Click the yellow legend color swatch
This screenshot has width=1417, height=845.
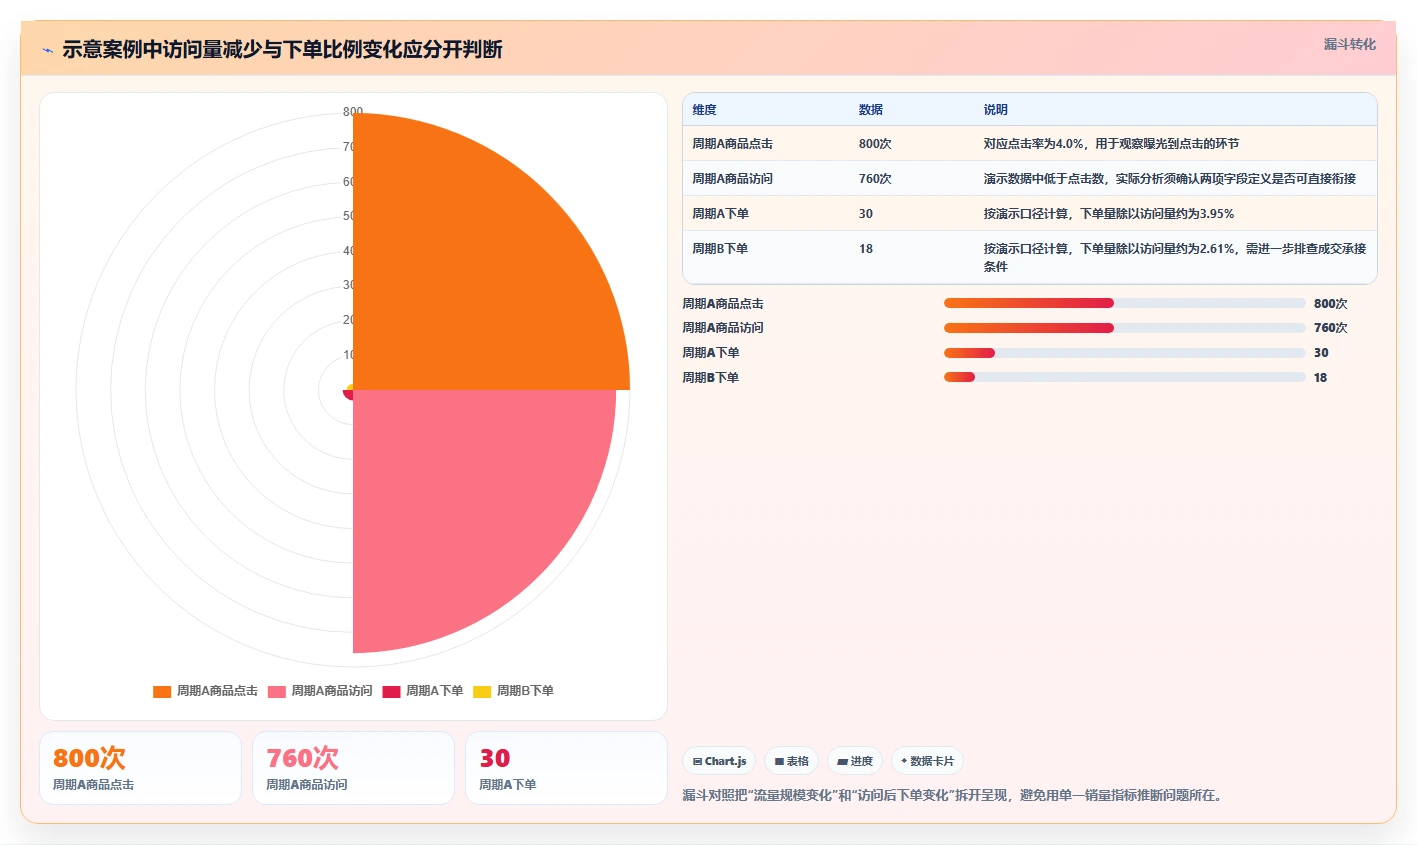coord(482,692)
